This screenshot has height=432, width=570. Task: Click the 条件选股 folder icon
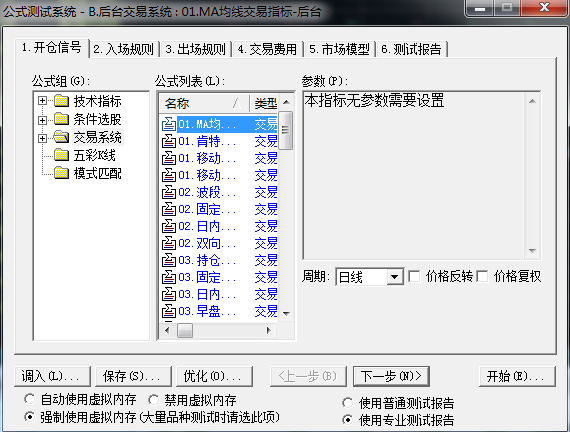pyautogui.click(x=61, y=119)
